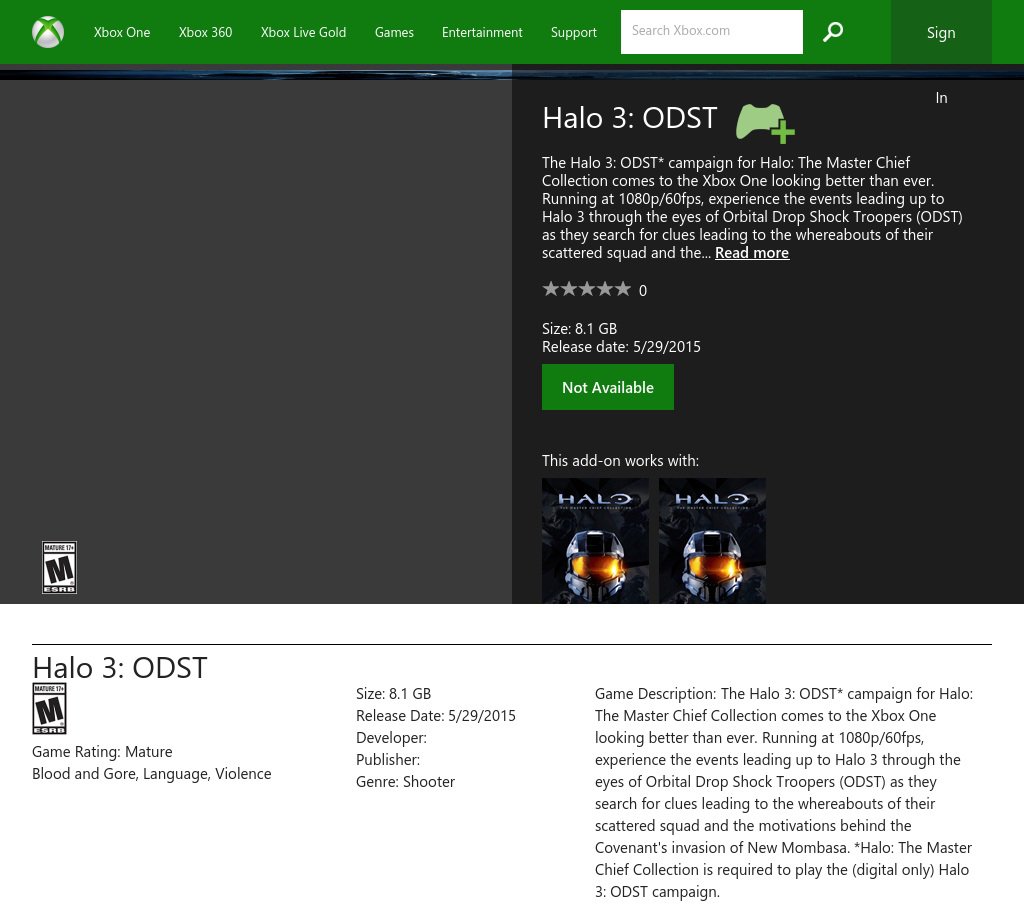The width and height of the screenshot is (1024, 913).
Task: Open the first Halo Master Chief Collection thumbnail
Action: (x=595, y=540)
